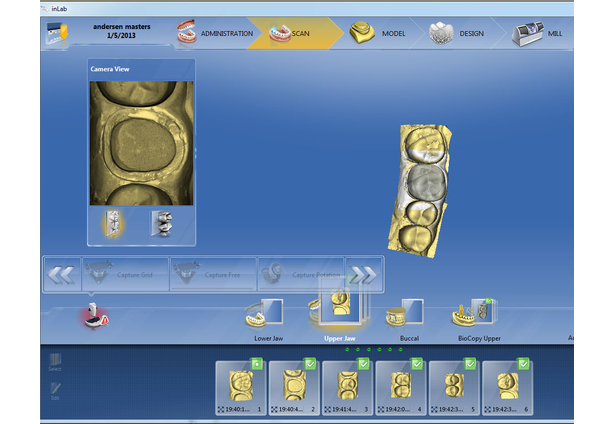Select scan thumbnail number 4
The image size is (615, 424).
401,388
